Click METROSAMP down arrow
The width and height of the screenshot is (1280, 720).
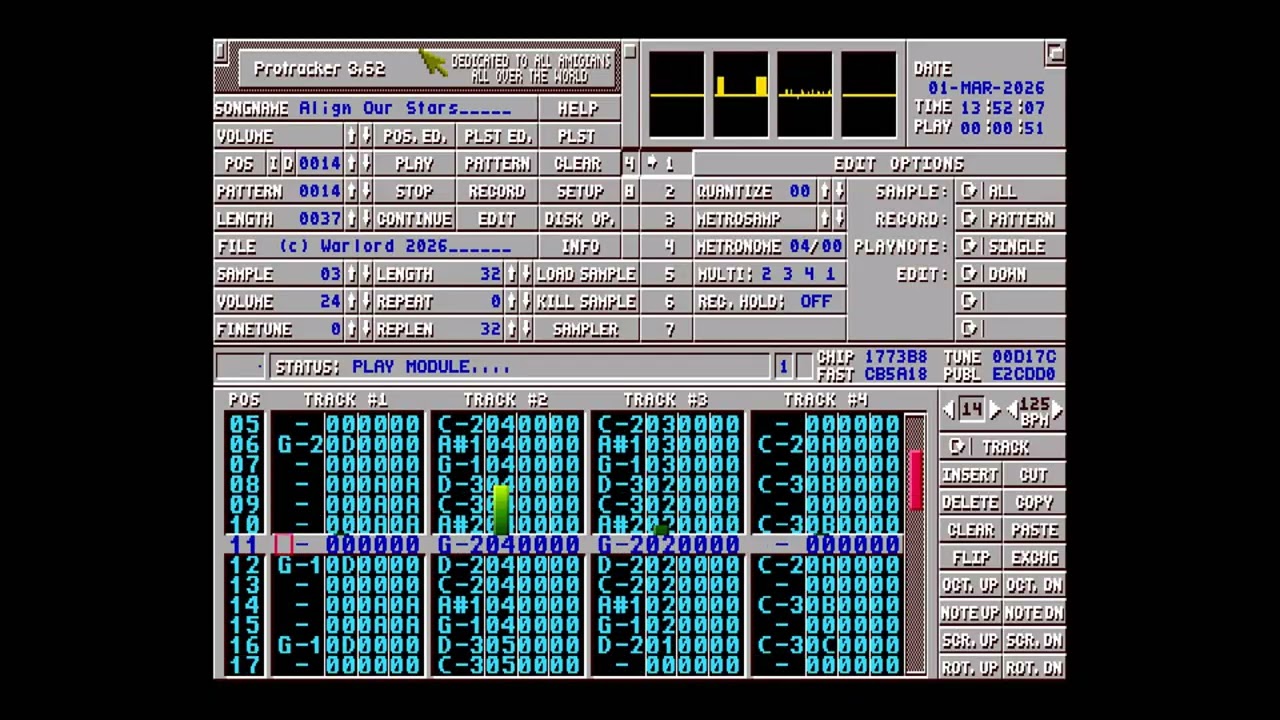coord(839,218)
